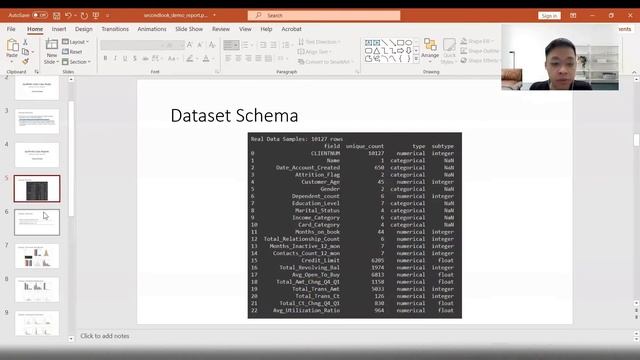Save the presentation with the disk icon
Screen dimensions: 640x360
coord(57,16)
